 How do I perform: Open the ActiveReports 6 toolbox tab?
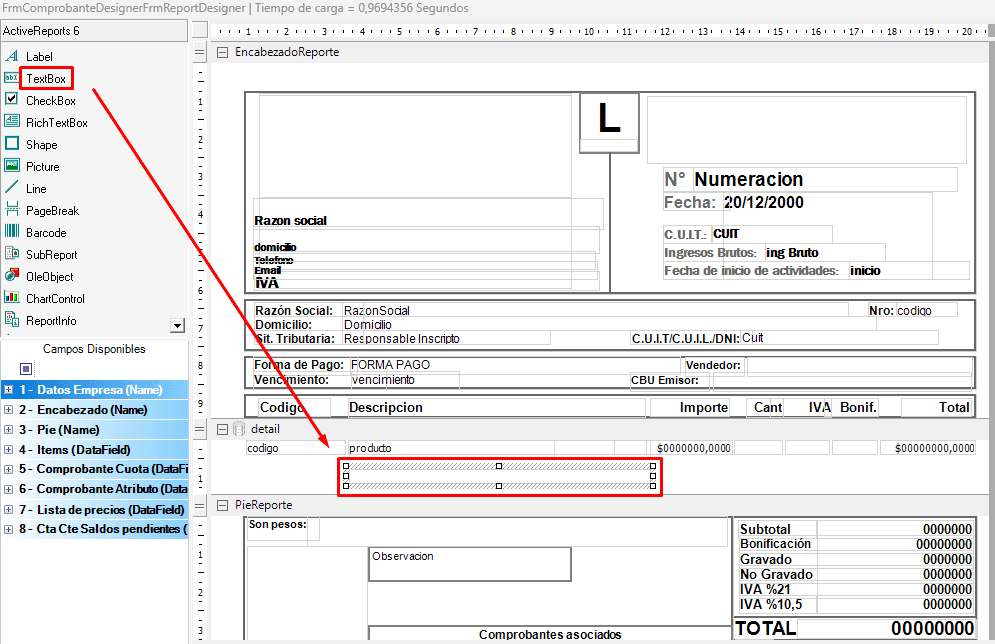click(x=93, y=31)
